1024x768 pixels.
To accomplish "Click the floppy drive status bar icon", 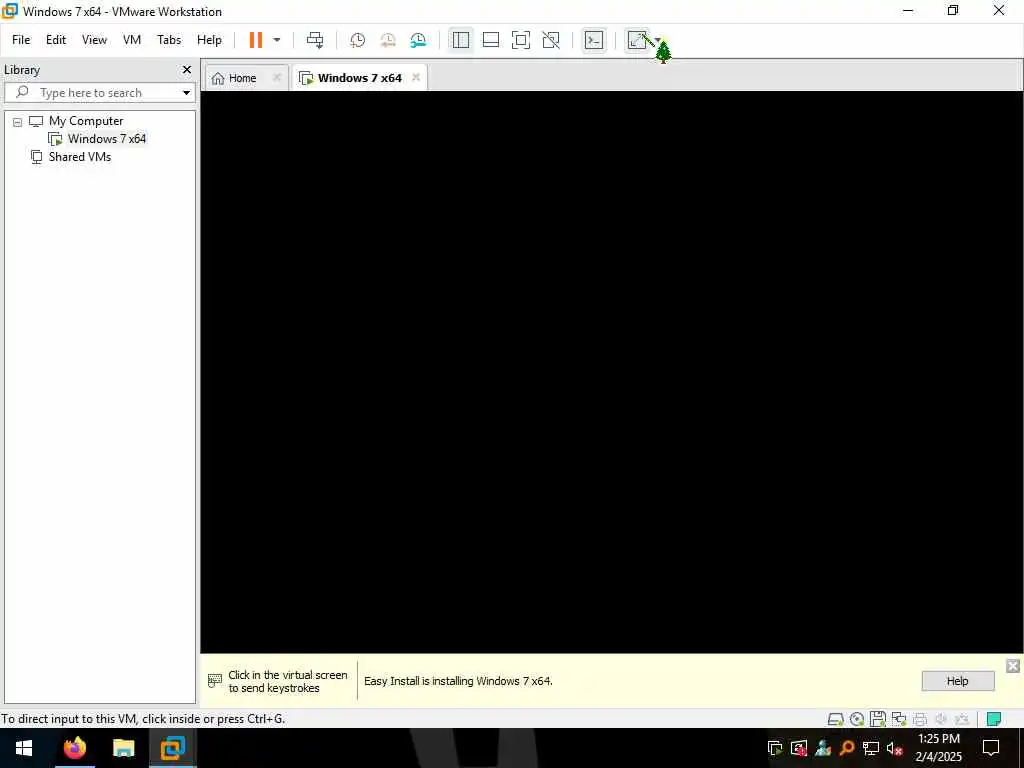I will [x=878, y=719].
